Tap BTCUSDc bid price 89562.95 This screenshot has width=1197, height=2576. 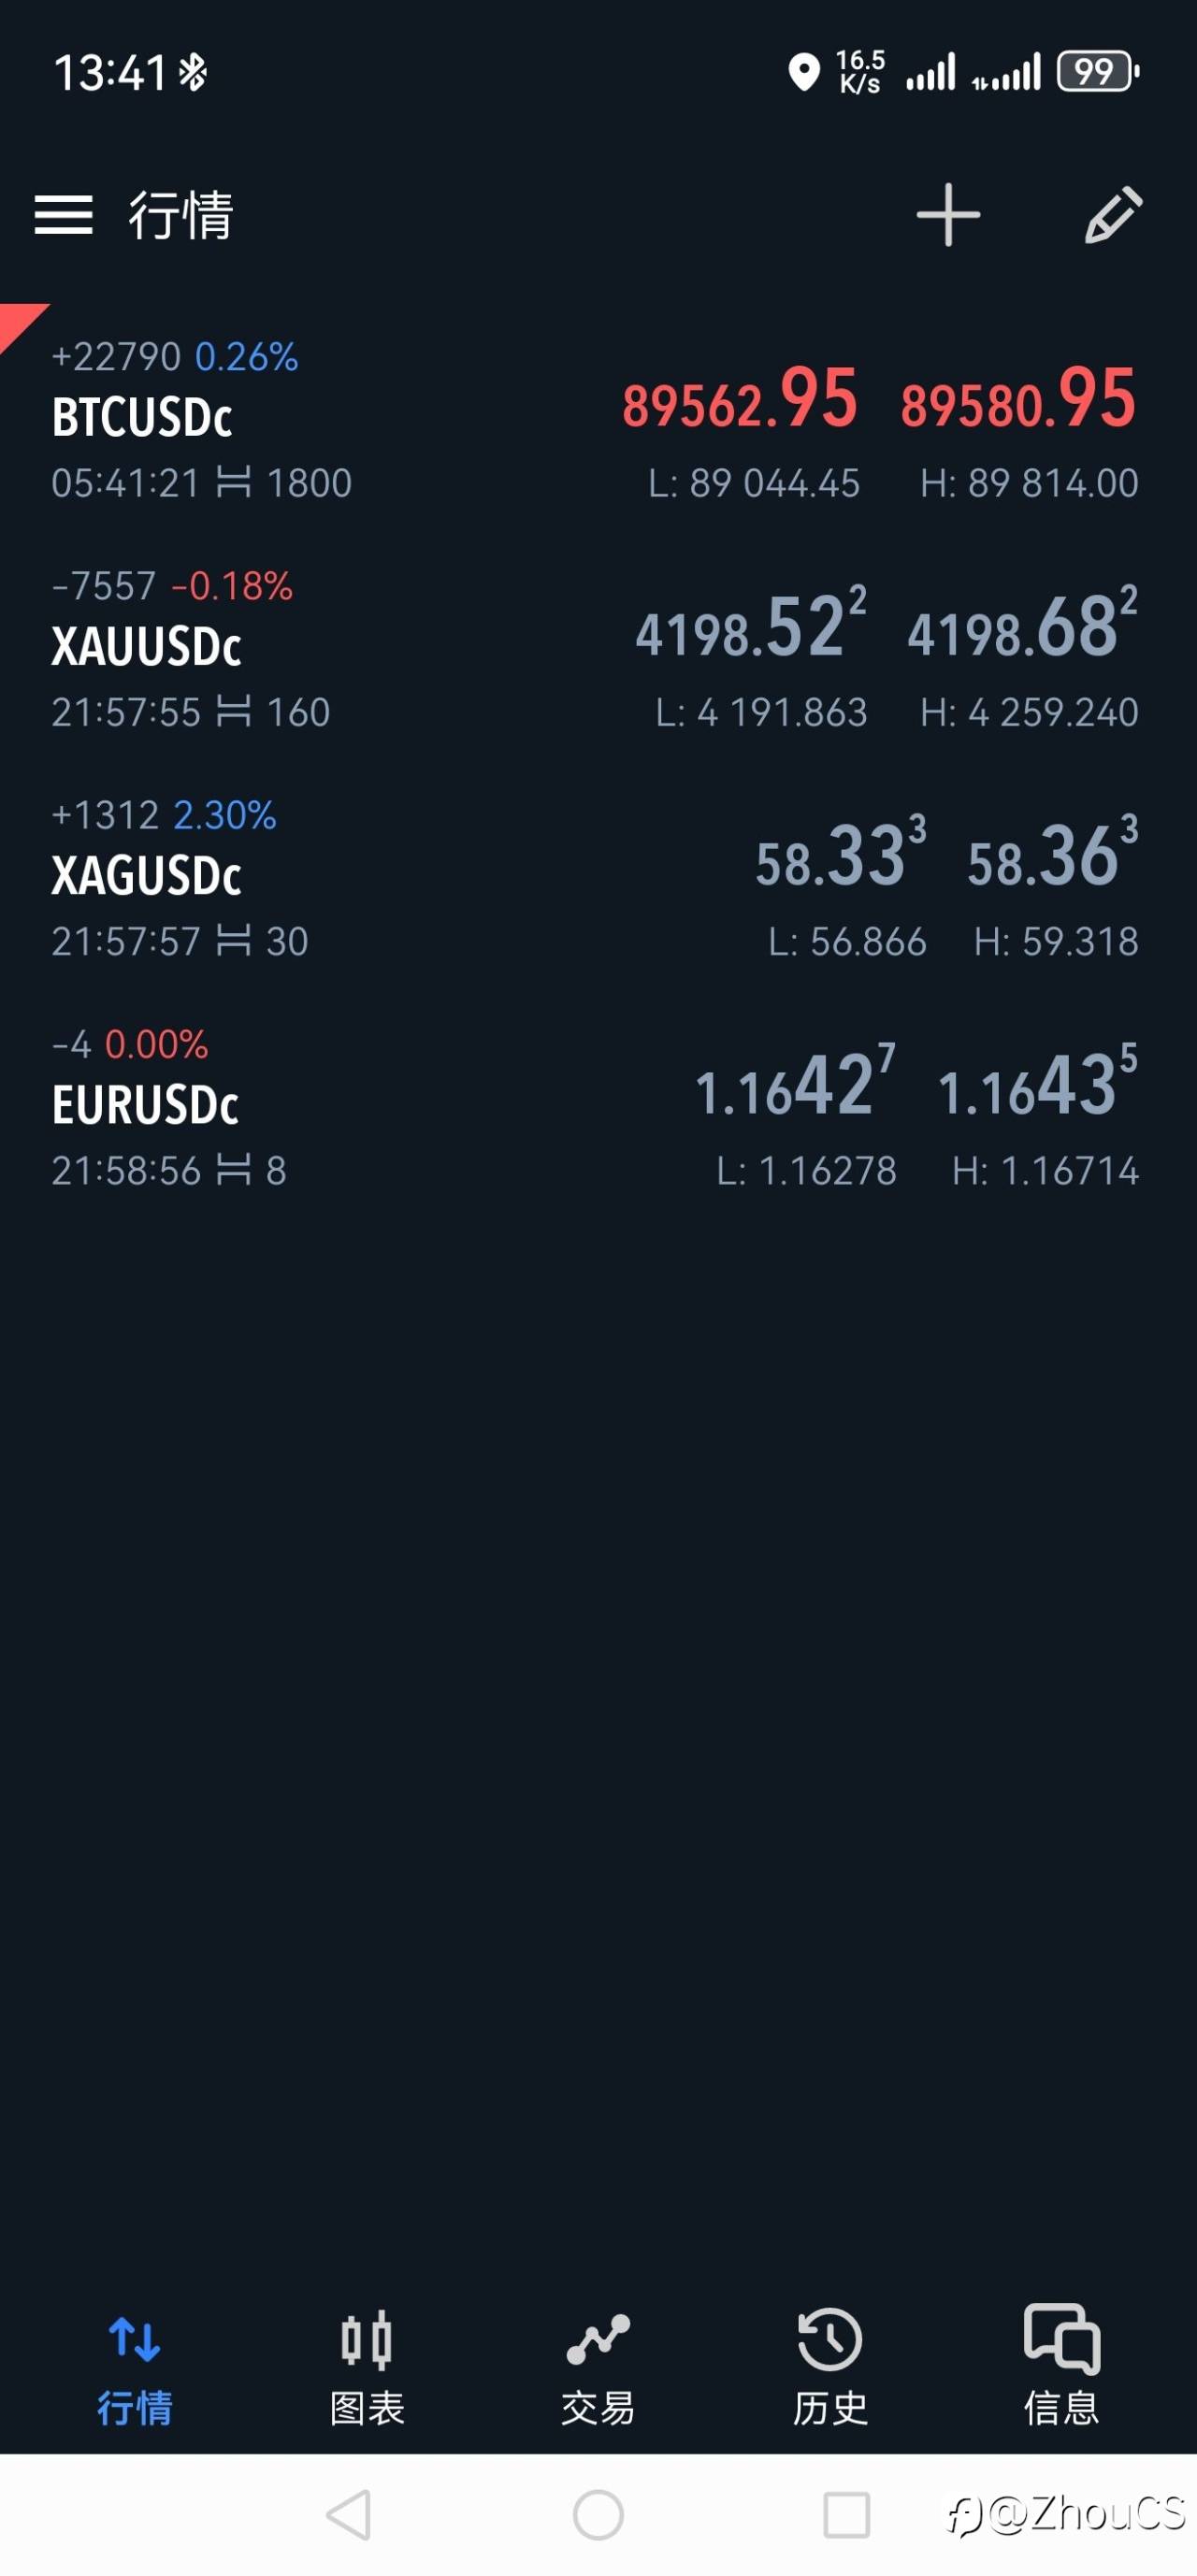[740, 400]
